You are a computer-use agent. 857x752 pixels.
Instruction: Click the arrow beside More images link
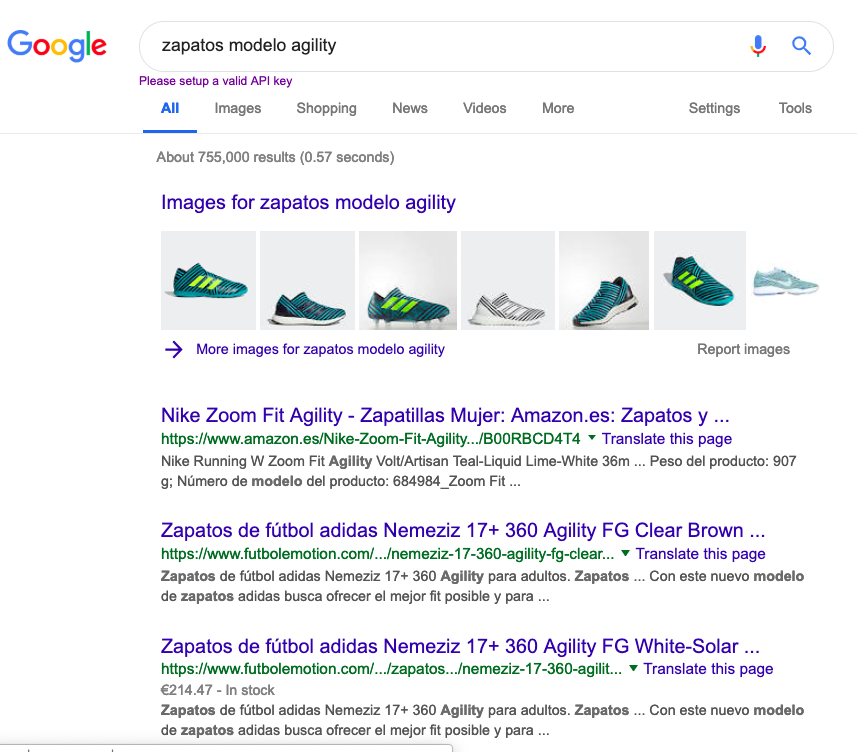(174, 349)
